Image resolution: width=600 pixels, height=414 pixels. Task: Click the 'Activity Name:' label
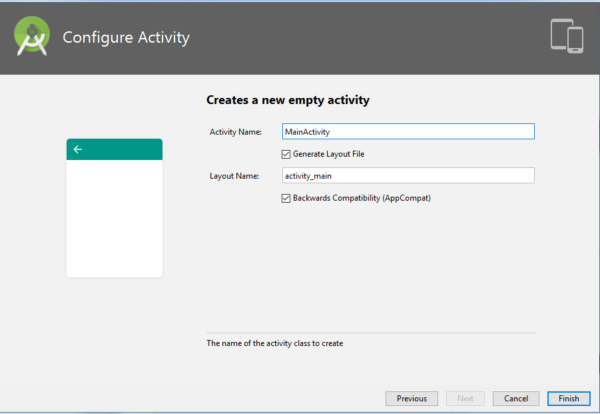[x=235, y=132]
